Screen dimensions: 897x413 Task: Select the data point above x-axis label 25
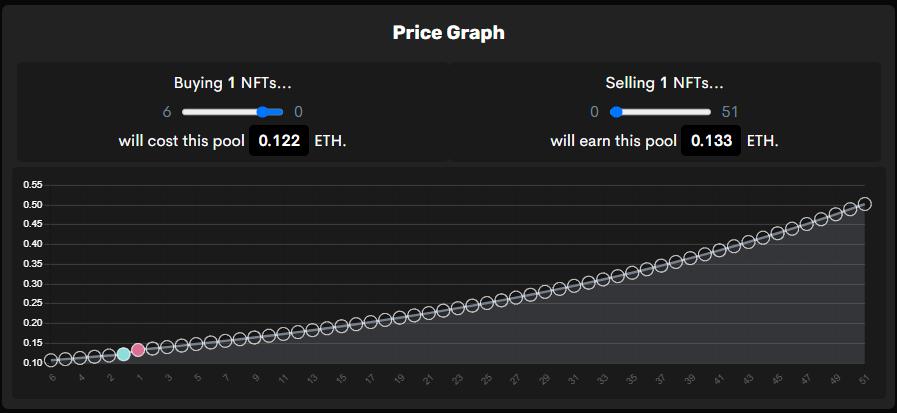(x=487, y=302)
